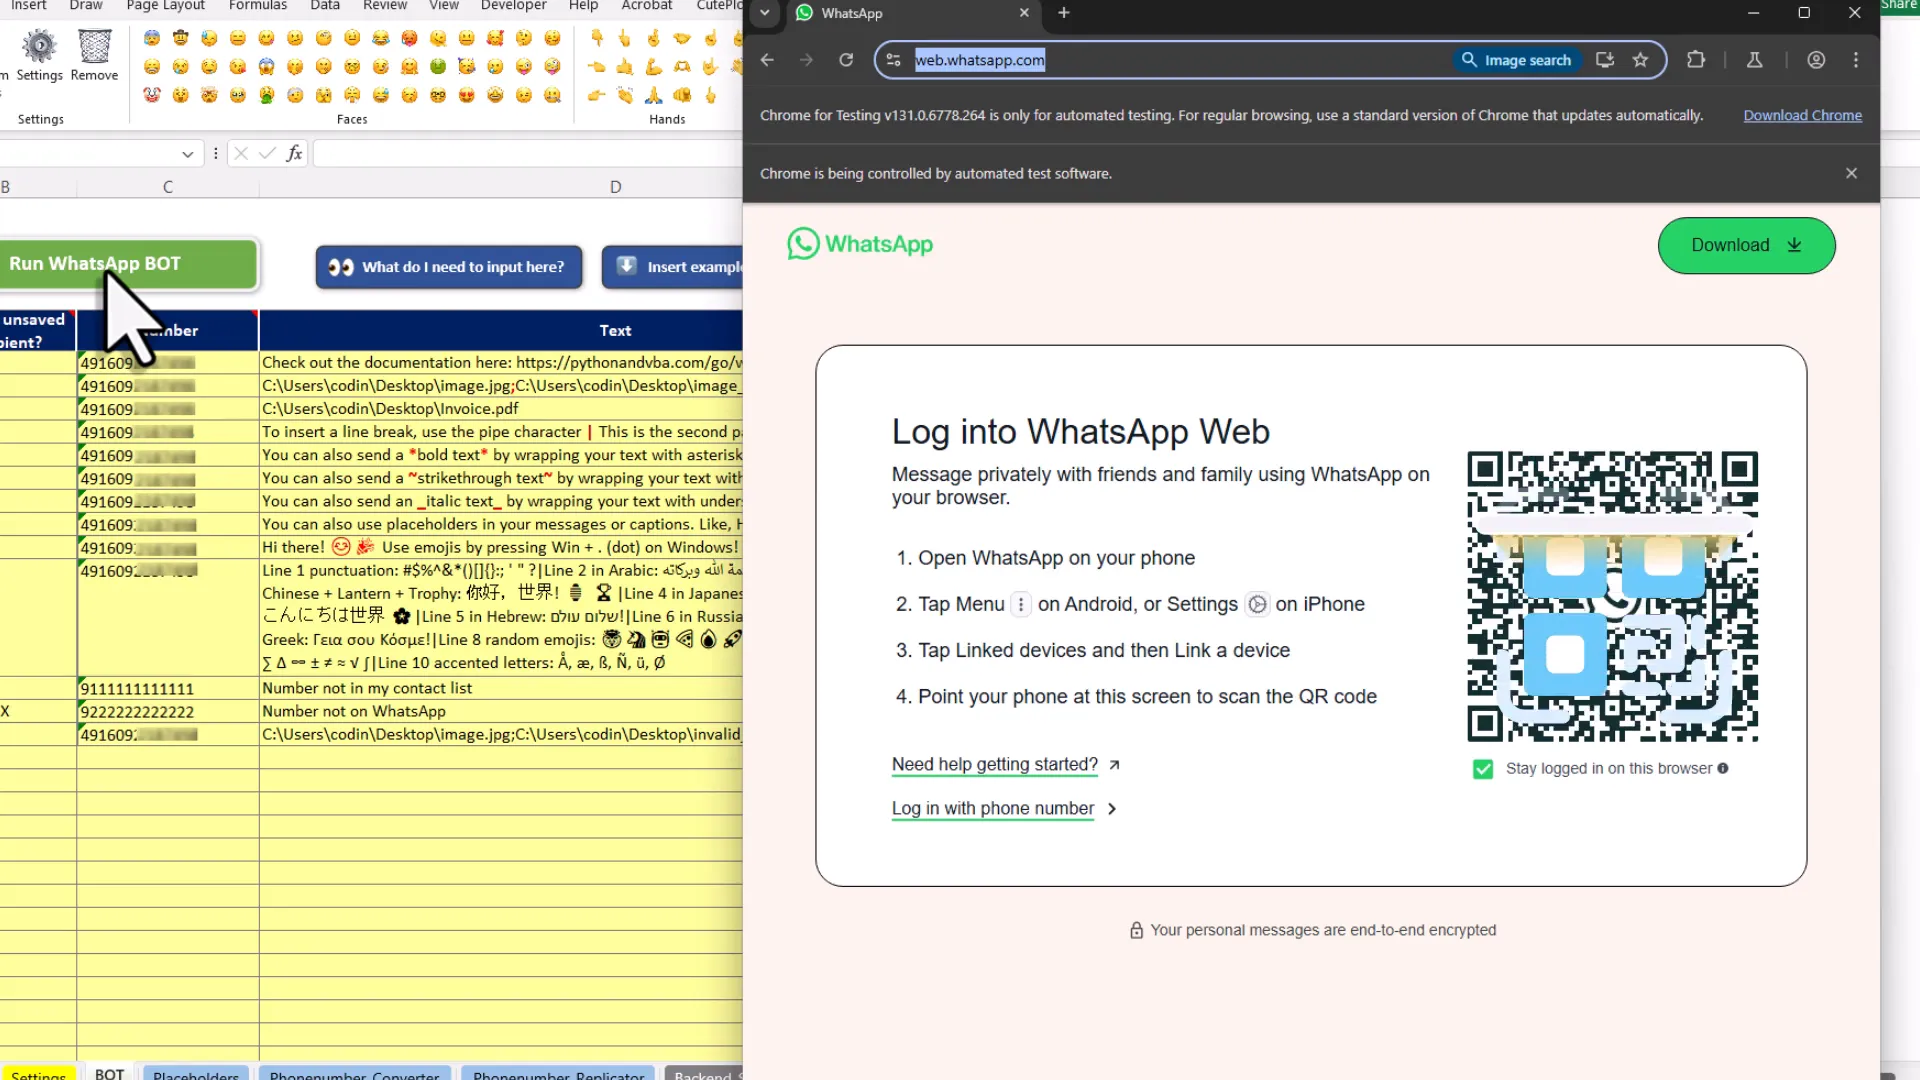This screenshot has width=1920, height=1080.
Task: Open the Page Layout ribbon tab
Action: click(x=166, y=6)
